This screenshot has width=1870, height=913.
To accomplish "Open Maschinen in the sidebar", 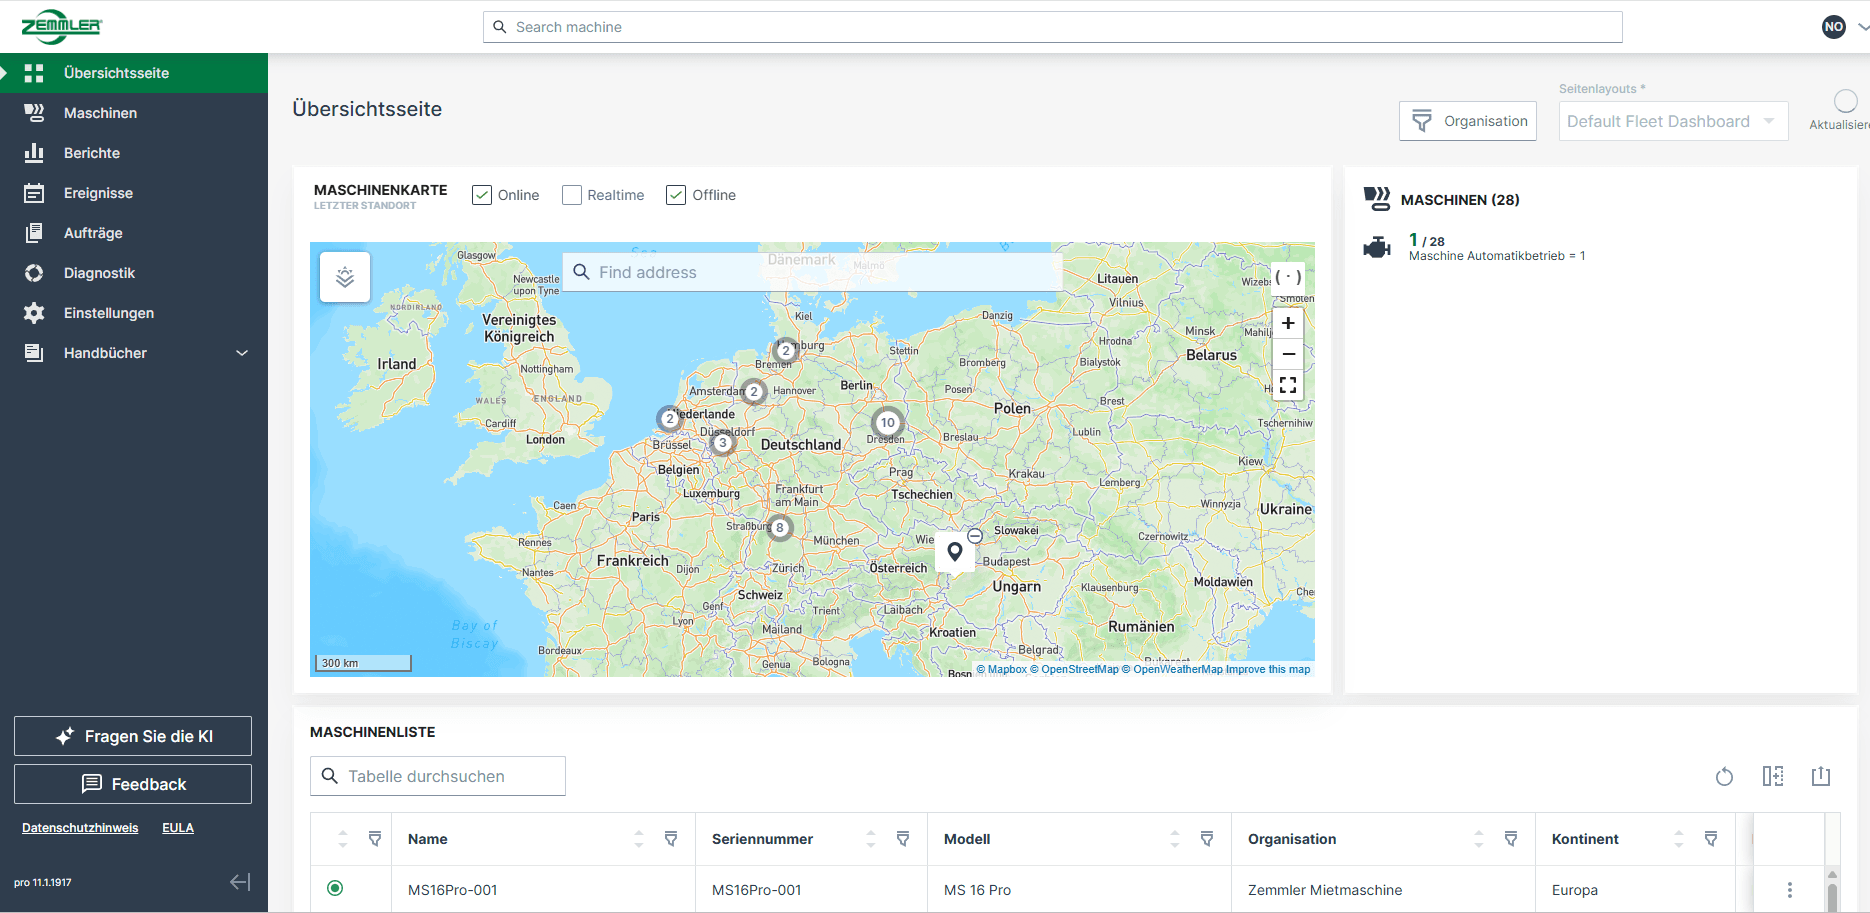I will 134,113.
